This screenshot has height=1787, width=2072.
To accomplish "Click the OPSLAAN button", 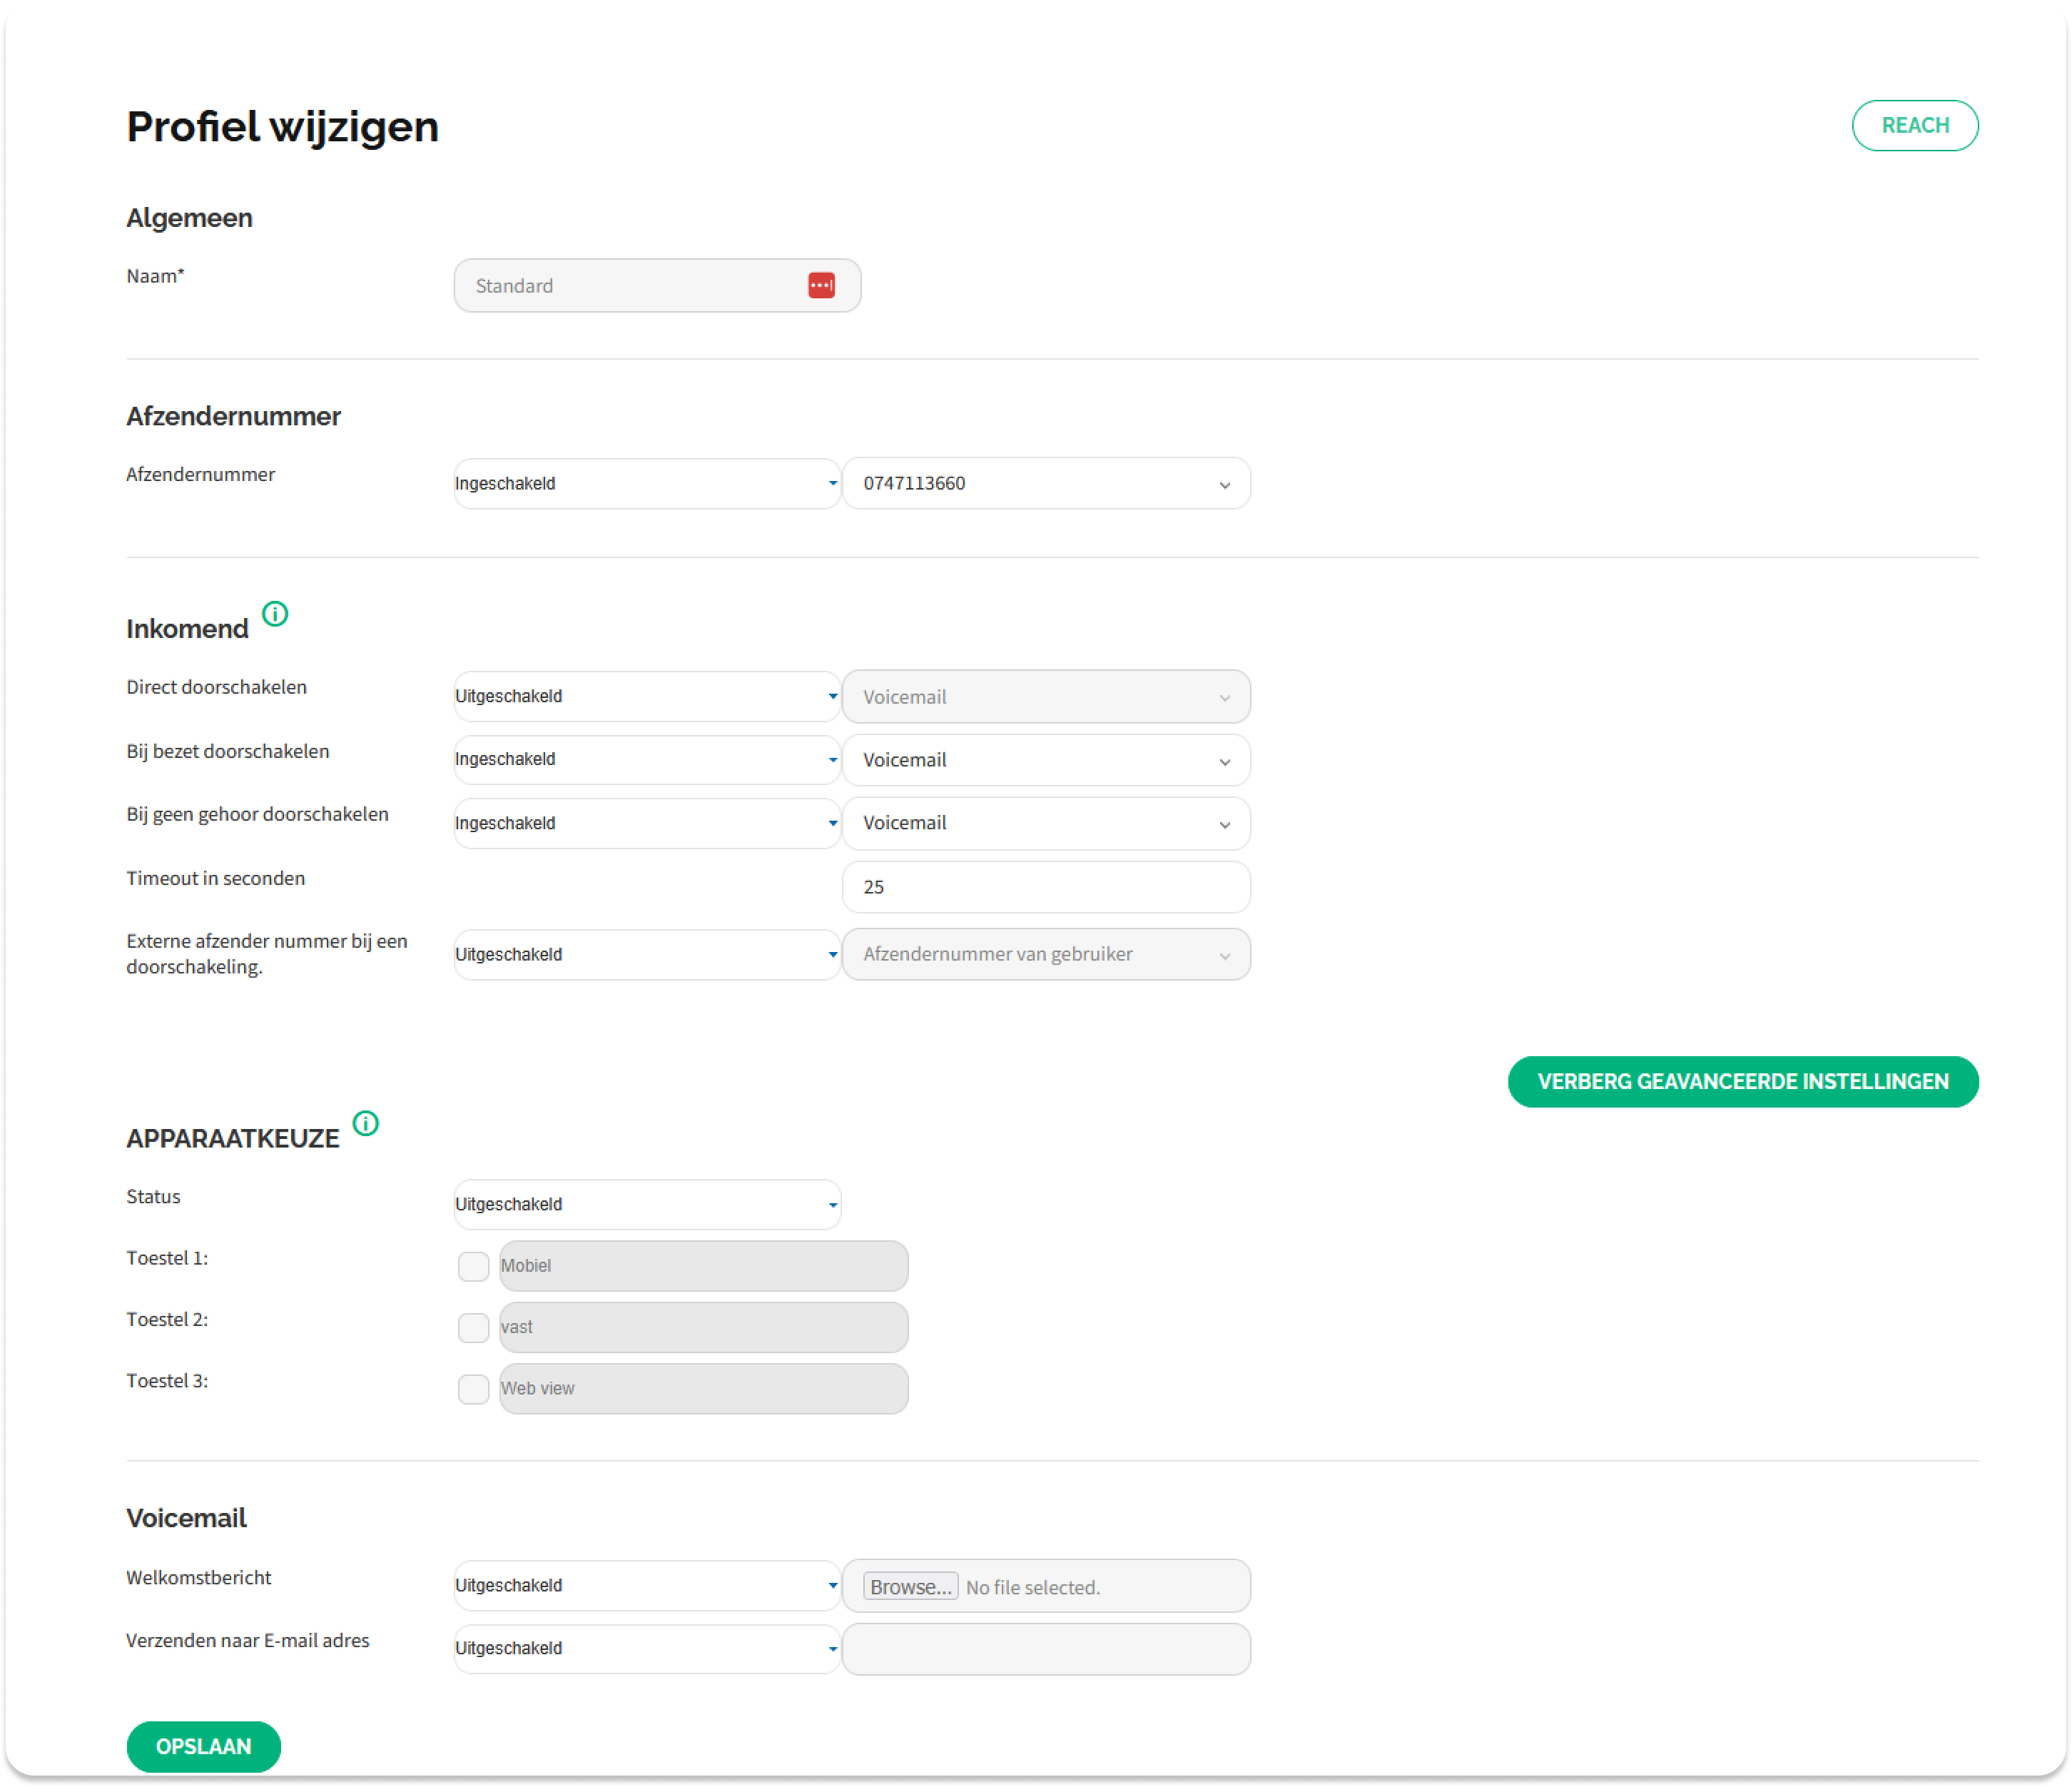I will 203,1746.
